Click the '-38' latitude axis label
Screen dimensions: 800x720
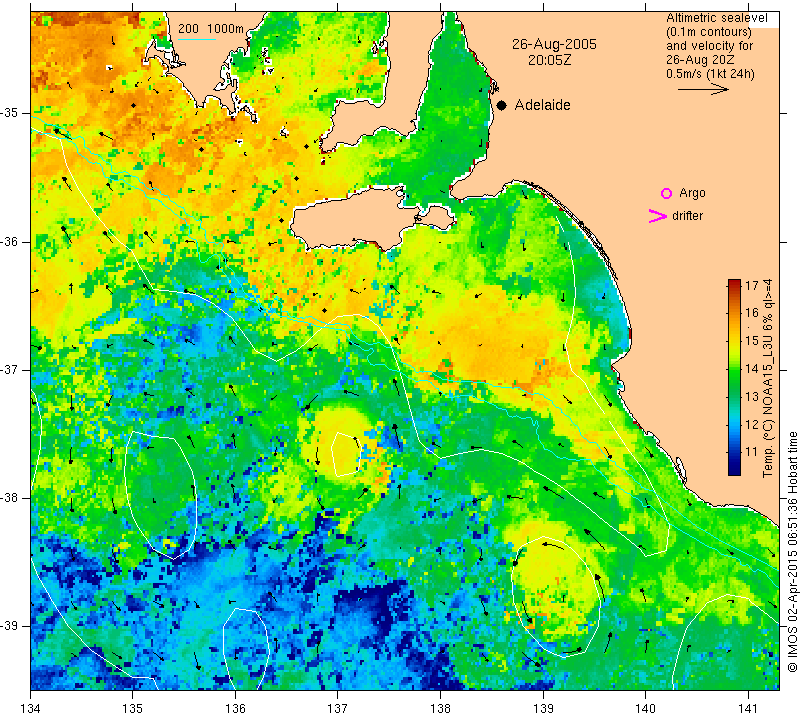point(10,497)
